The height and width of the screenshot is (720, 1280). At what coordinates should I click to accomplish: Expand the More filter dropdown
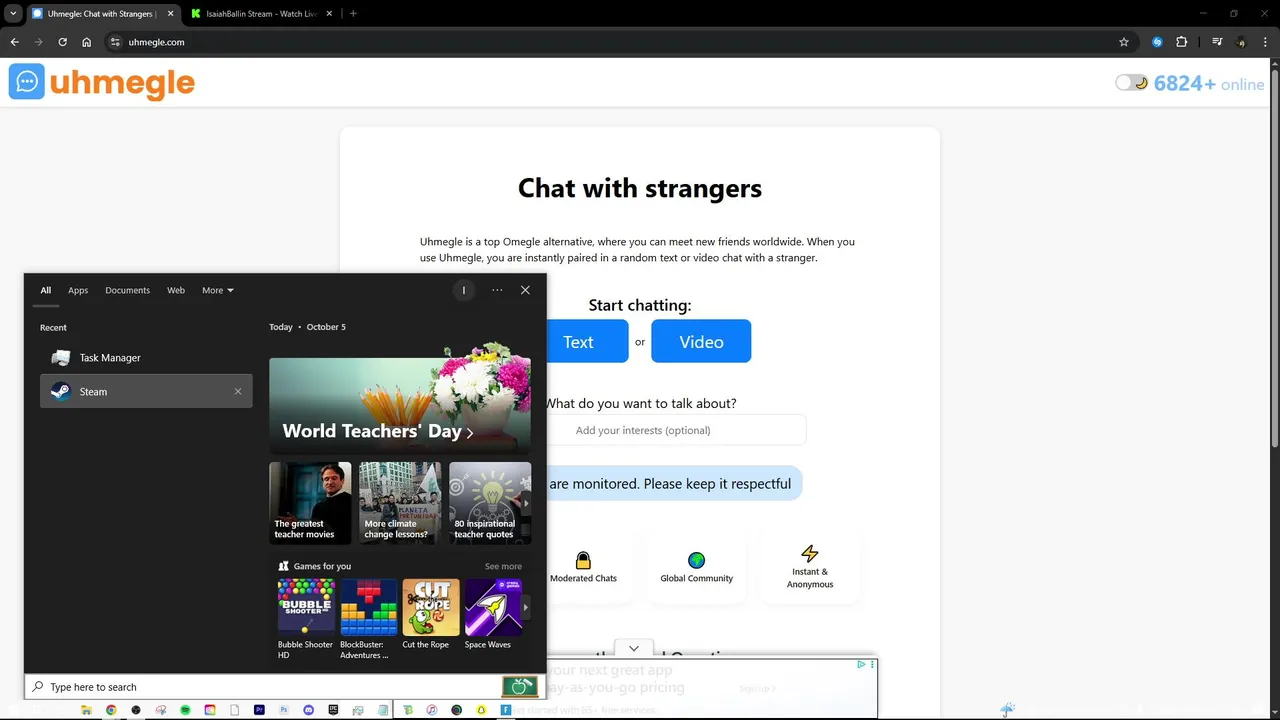coord(217,290)
